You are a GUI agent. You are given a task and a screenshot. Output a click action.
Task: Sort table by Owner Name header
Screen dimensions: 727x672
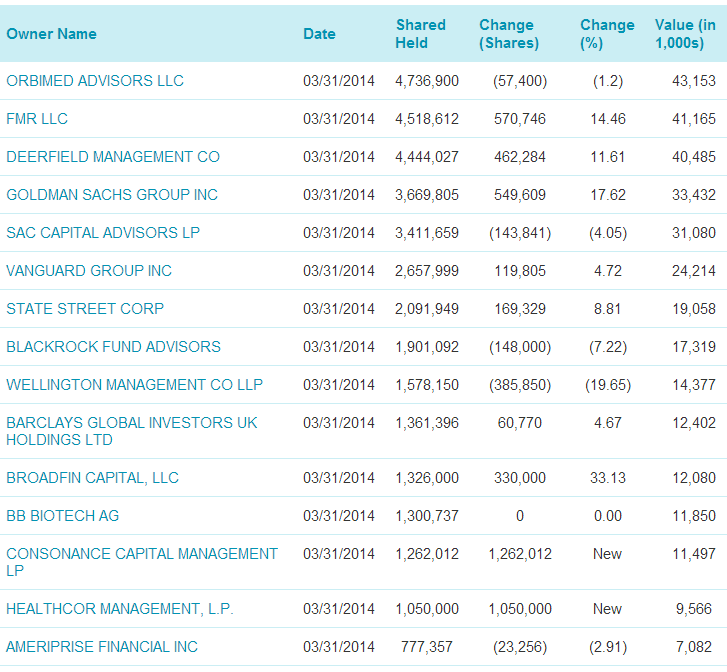coord(51,34)
